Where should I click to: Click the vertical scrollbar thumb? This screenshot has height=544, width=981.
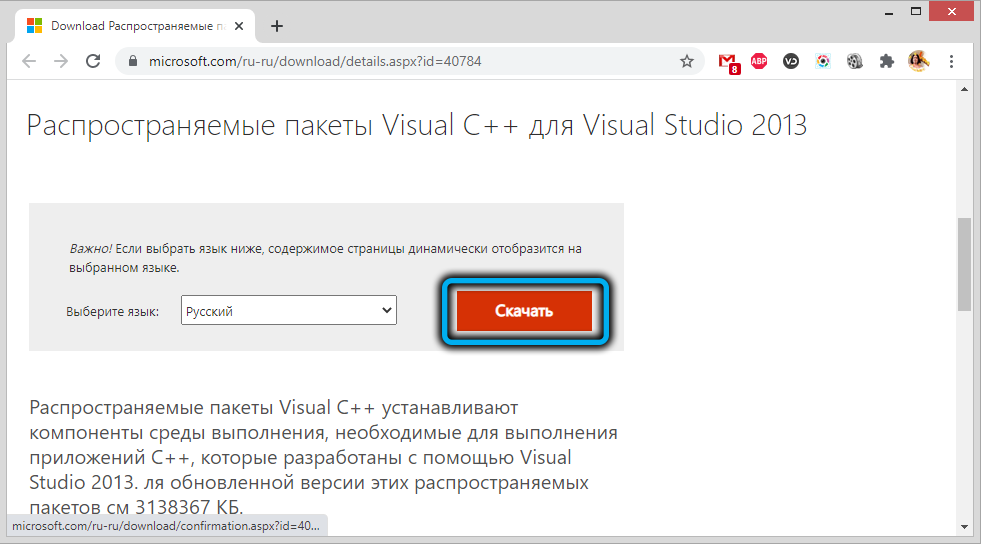coord(964,264)
